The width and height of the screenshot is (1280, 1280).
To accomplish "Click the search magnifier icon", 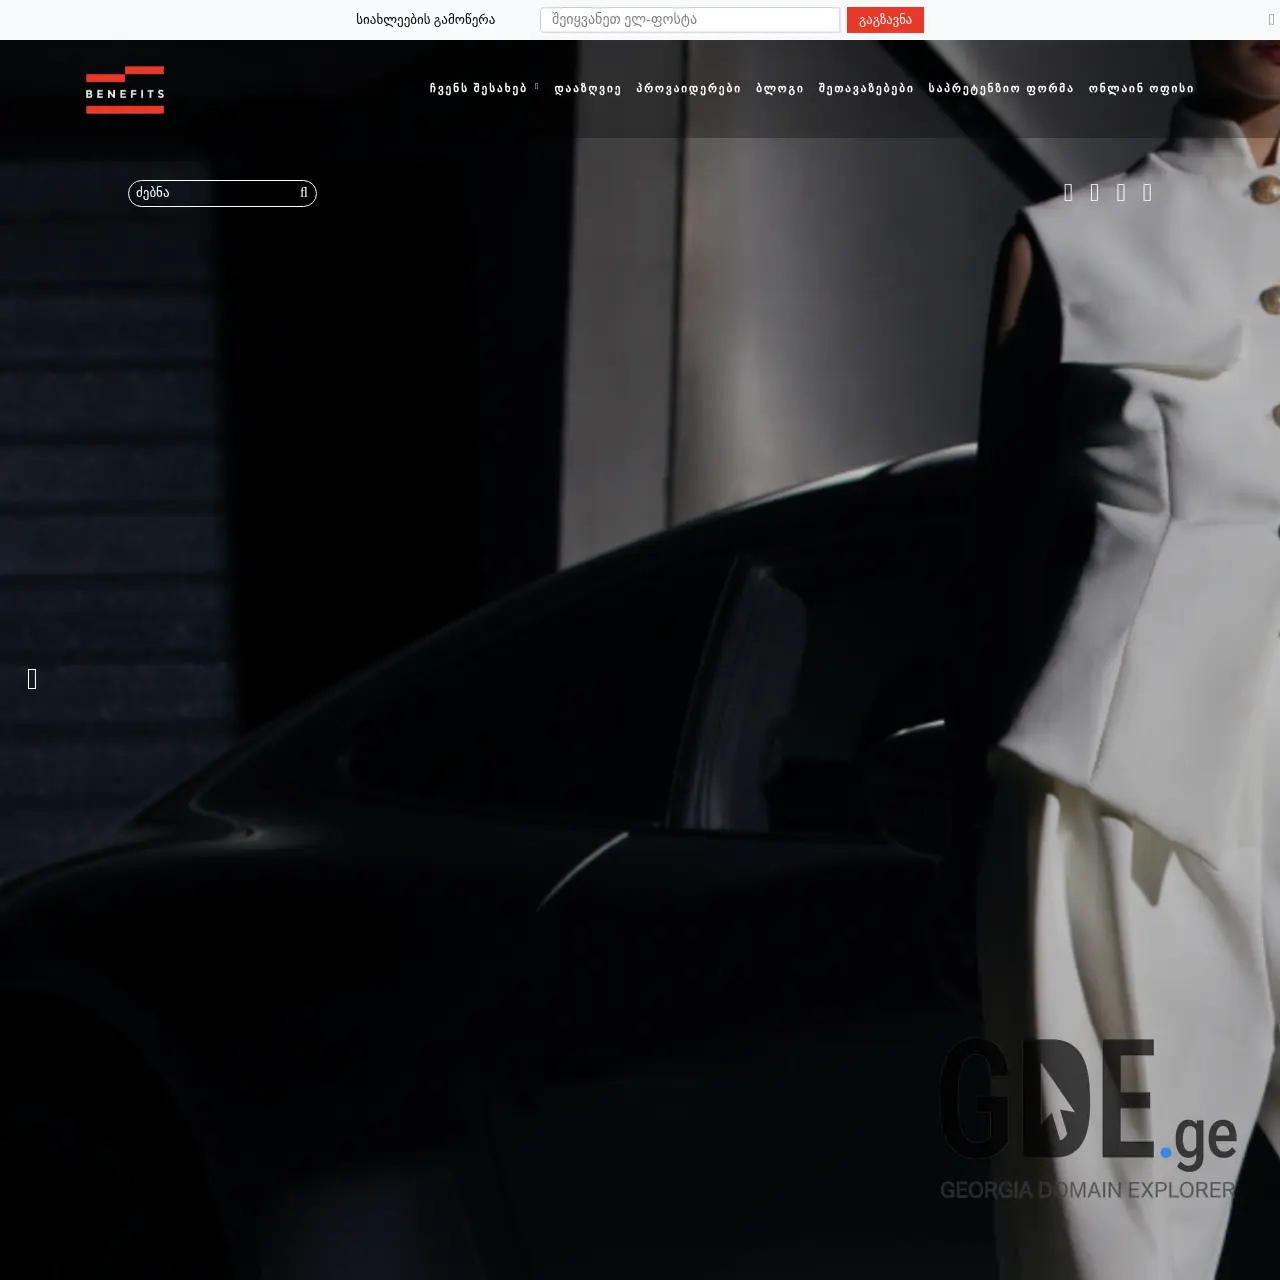I will point(303,193).
